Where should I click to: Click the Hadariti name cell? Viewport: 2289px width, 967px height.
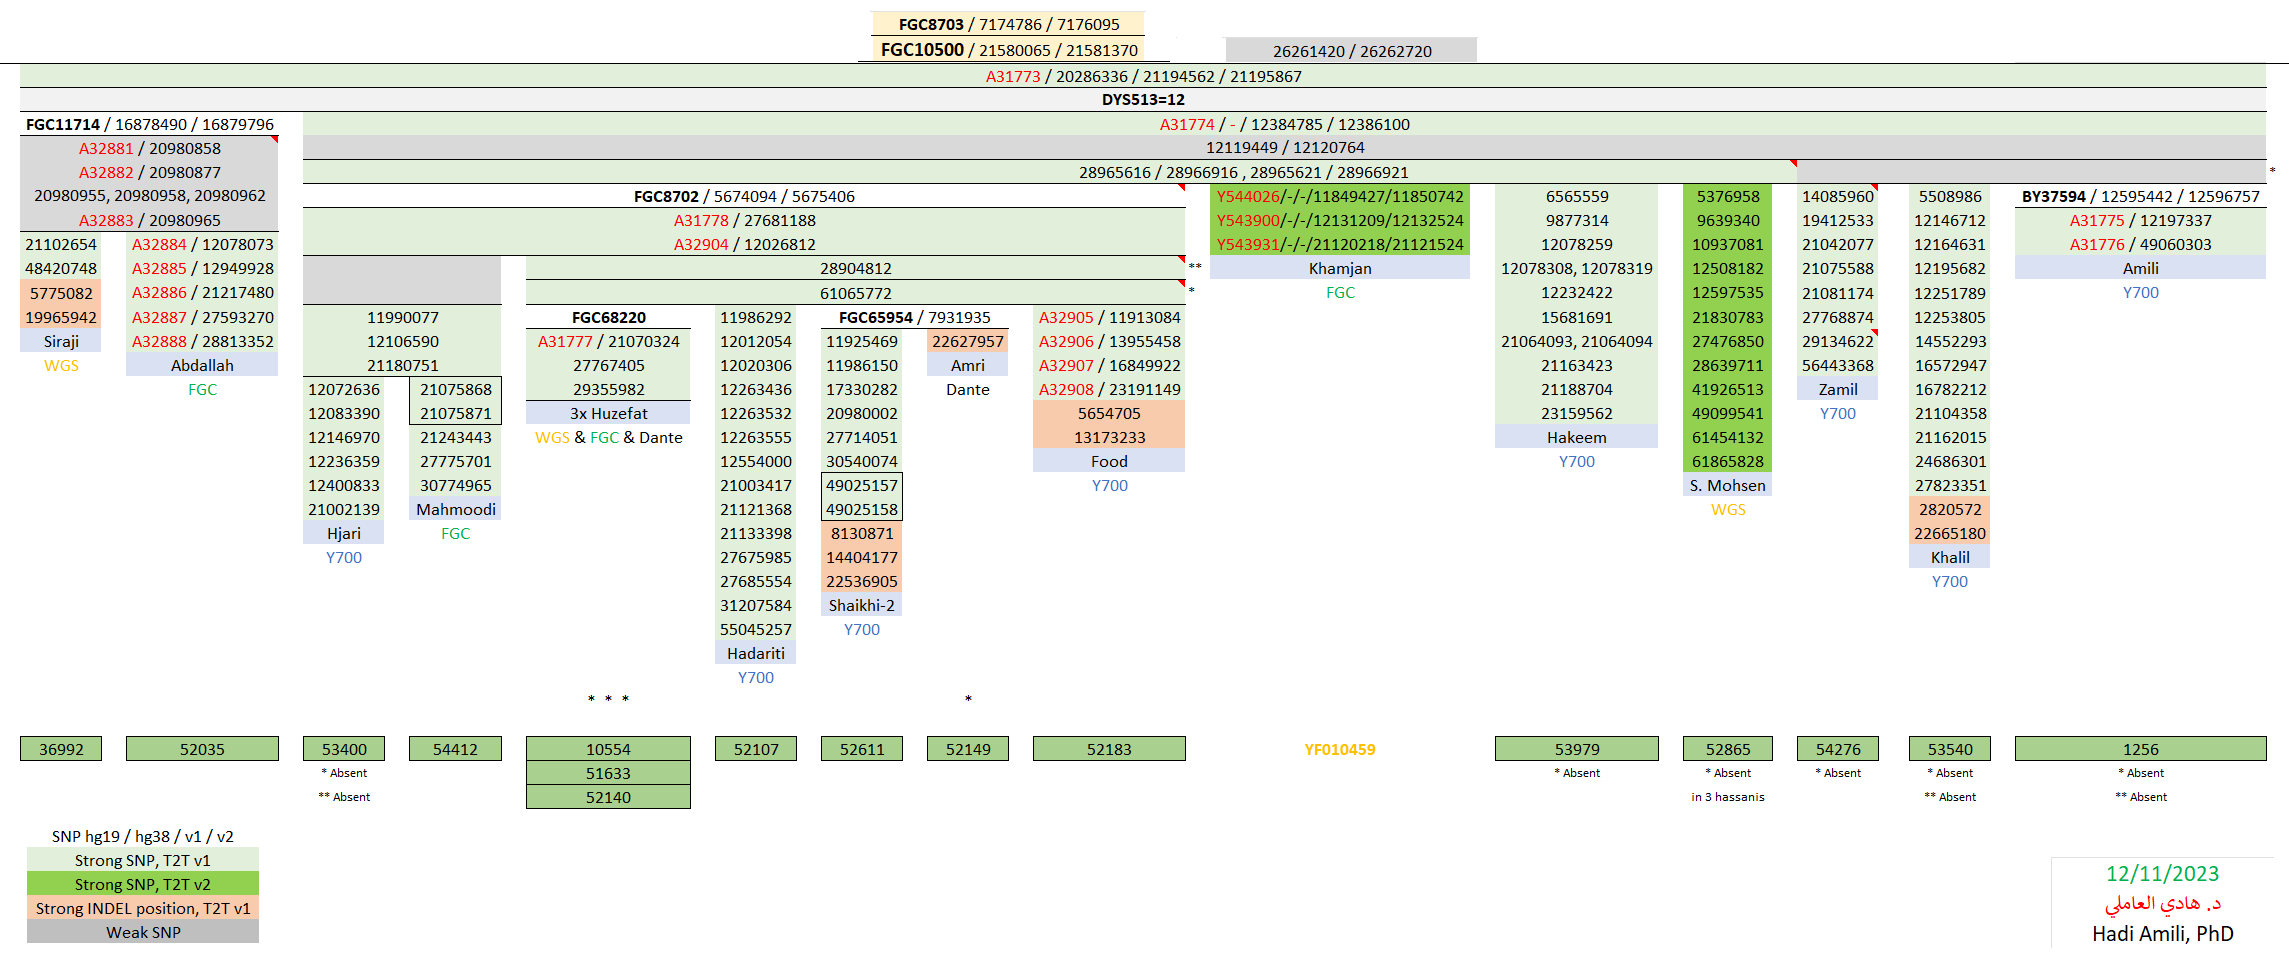pos(755,653)
